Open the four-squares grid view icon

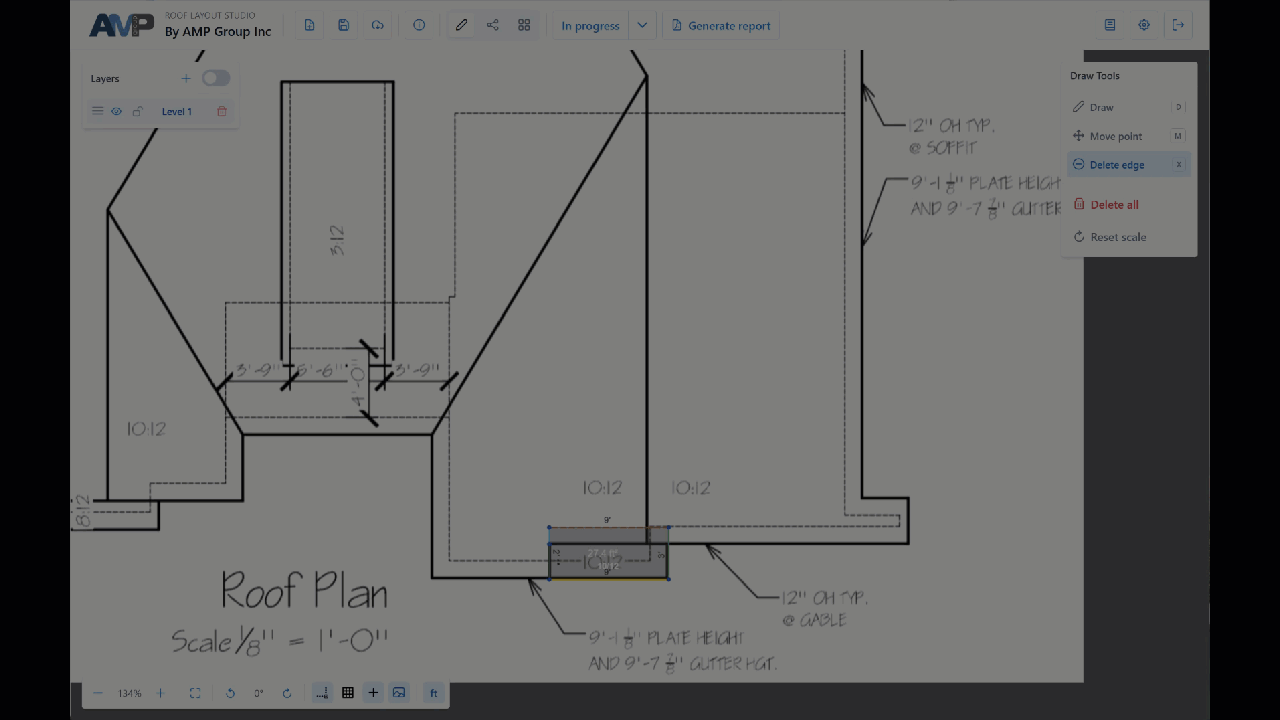coord(524,25)
